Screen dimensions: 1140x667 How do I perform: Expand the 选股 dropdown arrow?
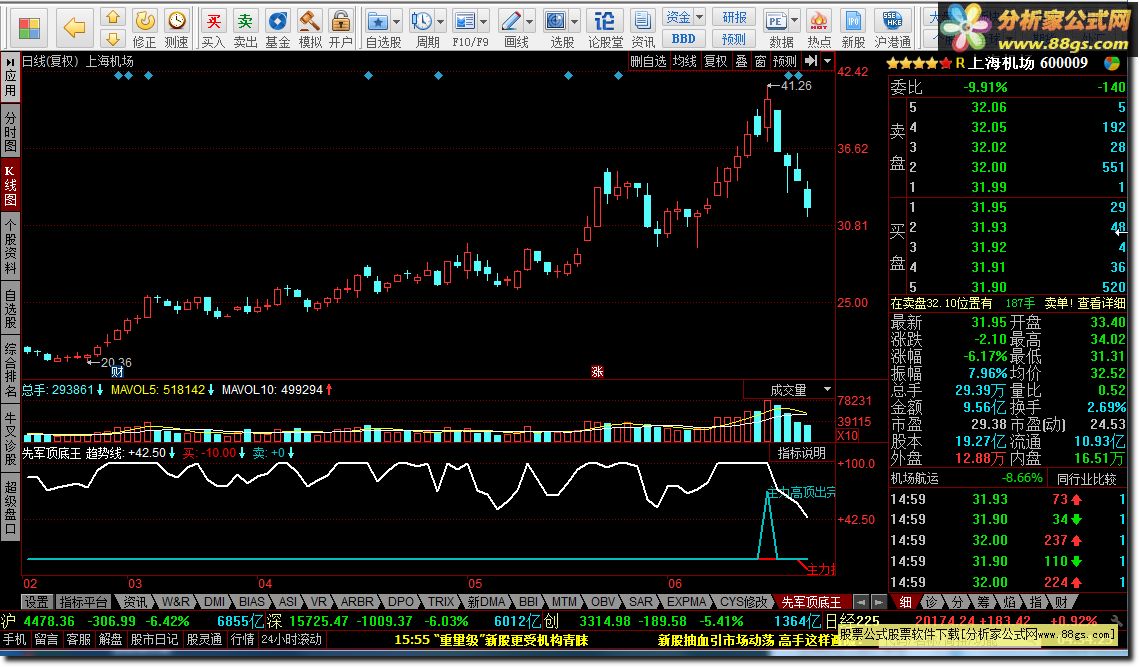click(x=575, y=22)
